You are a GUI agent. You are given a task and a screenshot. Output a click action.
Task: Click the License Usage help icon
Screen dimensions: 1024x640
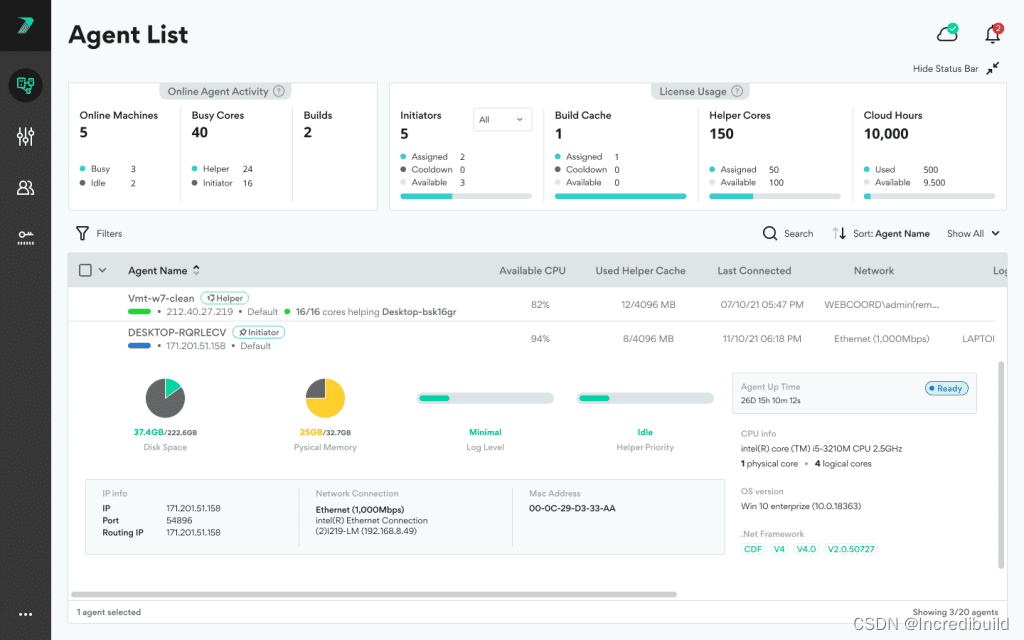coord(739,91)
